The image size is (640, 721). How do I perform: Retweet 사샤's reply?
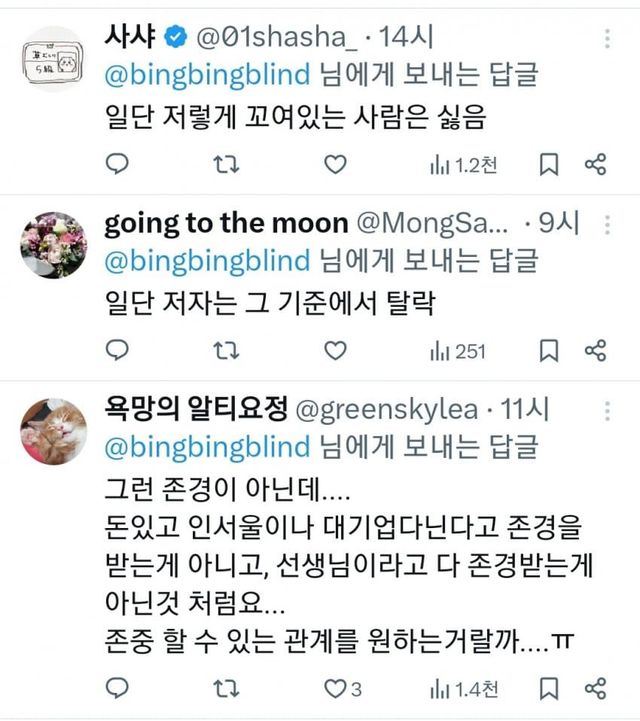click(227, 165)
